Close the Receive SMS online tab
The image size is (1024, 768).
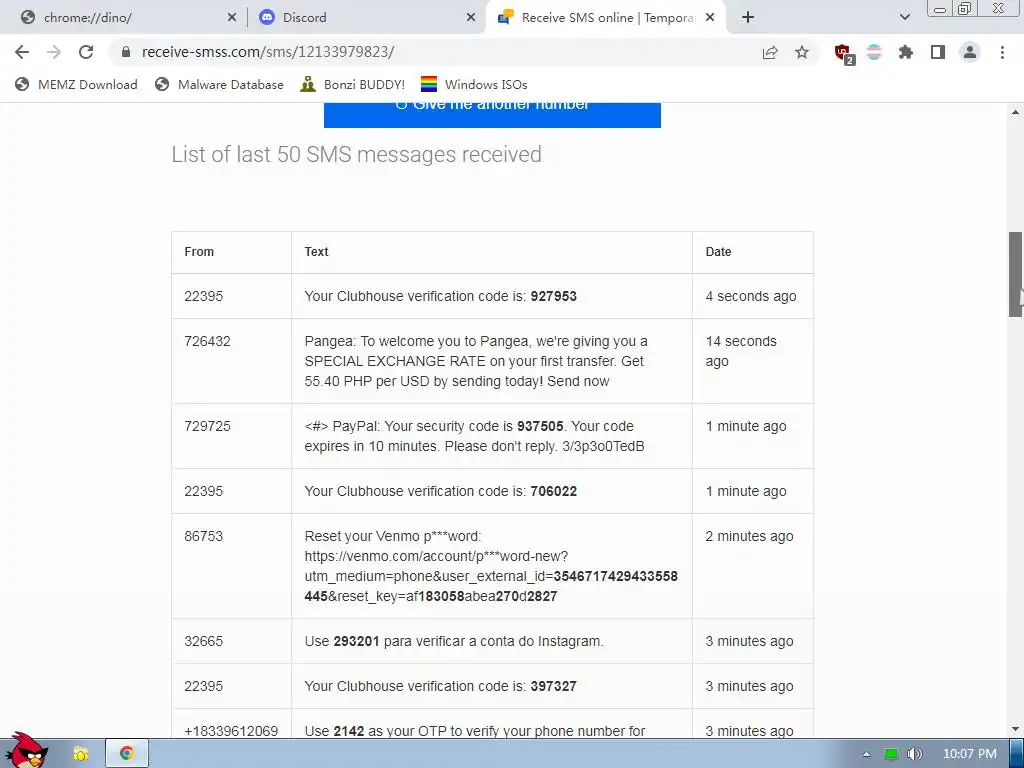(x=710, y=18)
